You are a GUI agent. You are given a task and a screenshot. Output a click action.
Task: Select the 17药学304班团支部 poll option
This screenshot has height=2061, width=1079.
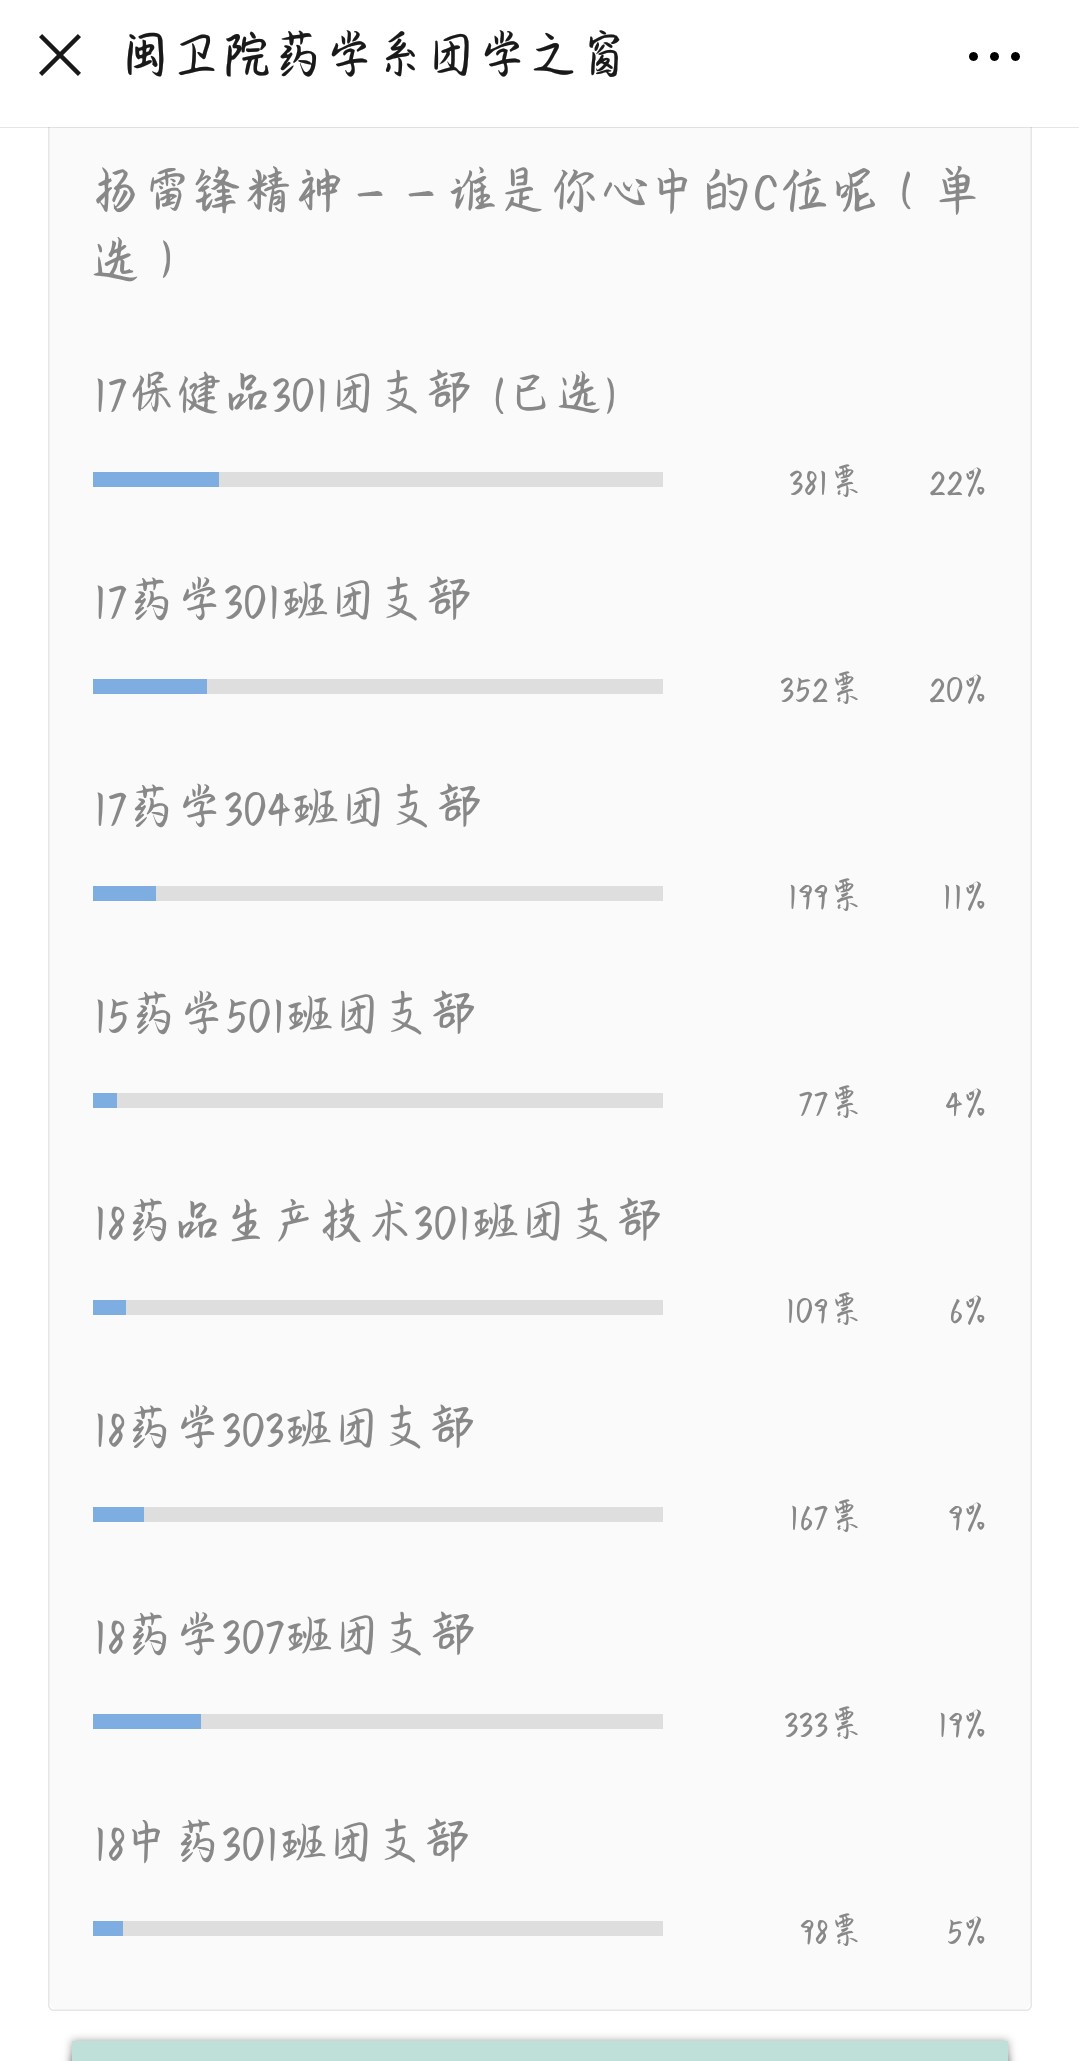pyautogui.click(x=288, y=808)
